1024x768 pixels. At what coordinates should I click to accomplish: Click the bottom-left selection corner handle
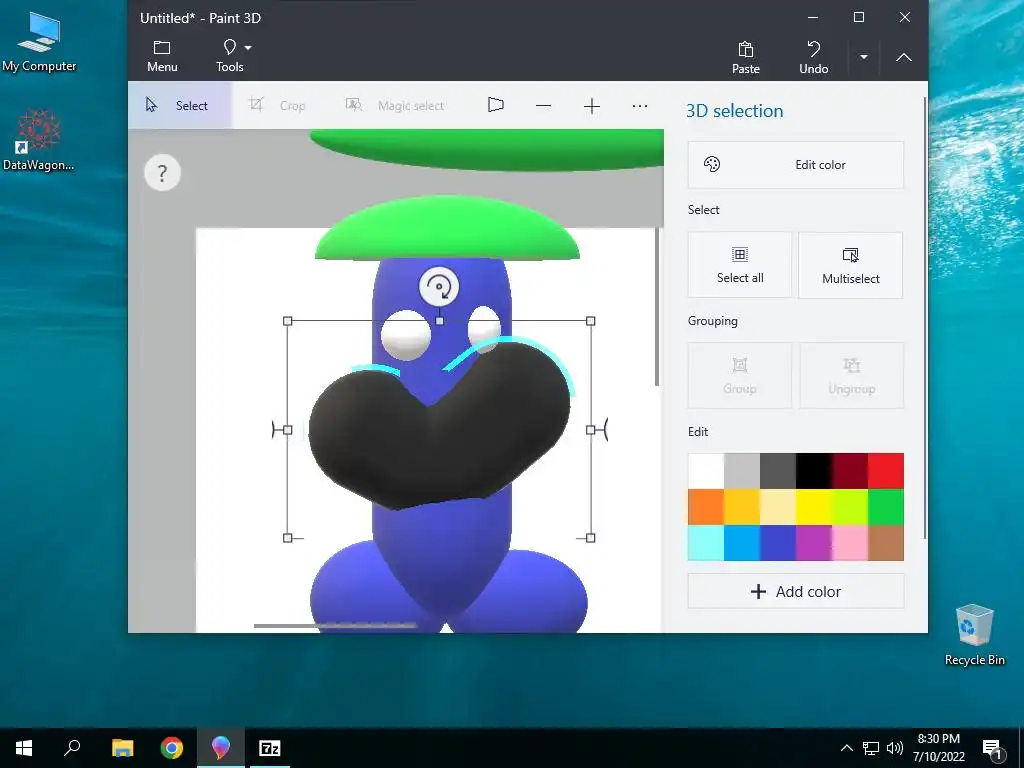click(x=287, y=537)
